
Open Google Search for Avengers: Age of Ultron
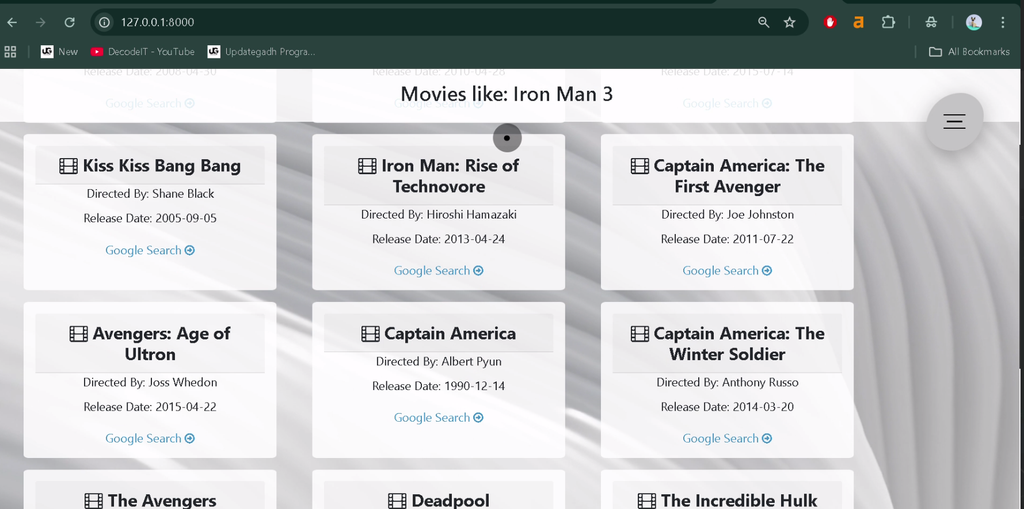click(x=150, y=438)
